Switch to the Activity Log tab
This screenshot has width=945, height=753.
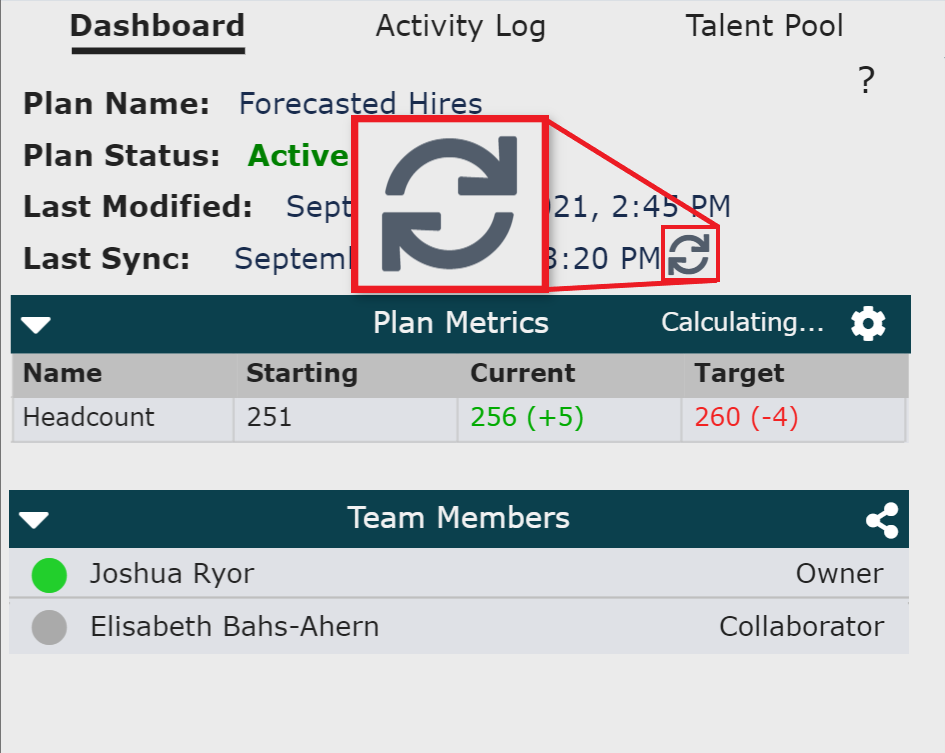click(460, 26)
